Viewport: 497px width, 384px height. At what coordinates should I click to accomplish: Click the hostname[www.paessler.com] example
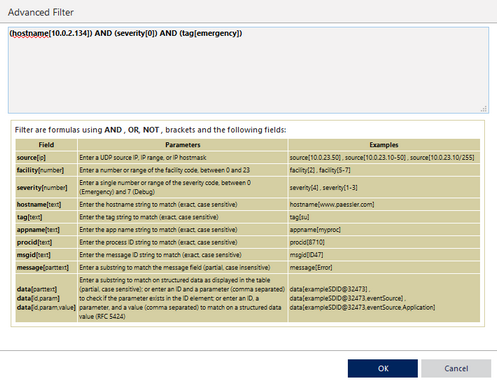coord(332,204)
